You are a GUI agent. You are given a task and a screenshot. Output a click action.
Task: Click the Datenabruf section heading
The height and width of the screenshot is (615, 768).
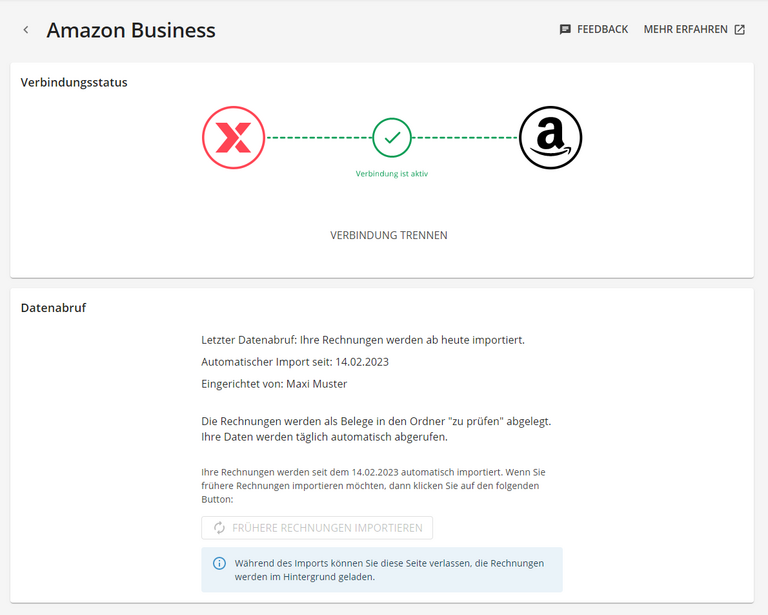(53, 308)
